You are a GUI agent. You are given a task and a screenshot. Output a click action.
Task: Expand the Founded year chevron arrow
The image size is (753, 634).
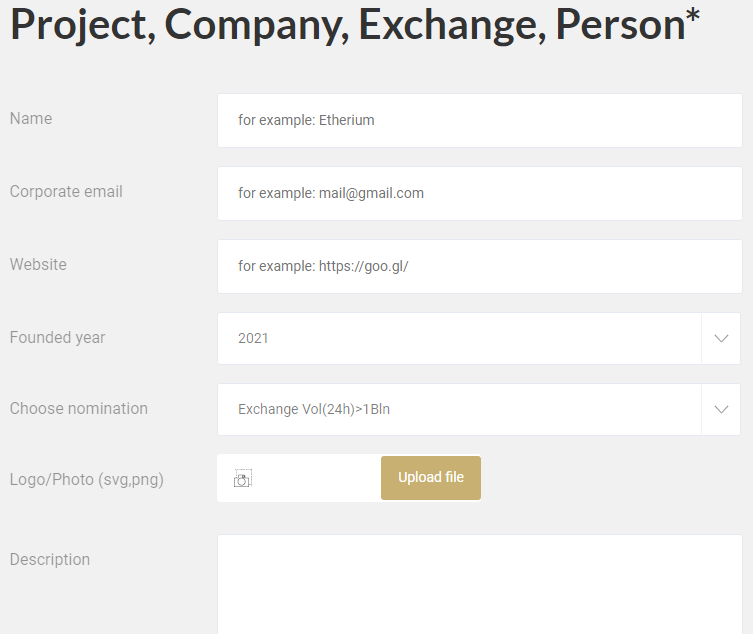point(721,338)
